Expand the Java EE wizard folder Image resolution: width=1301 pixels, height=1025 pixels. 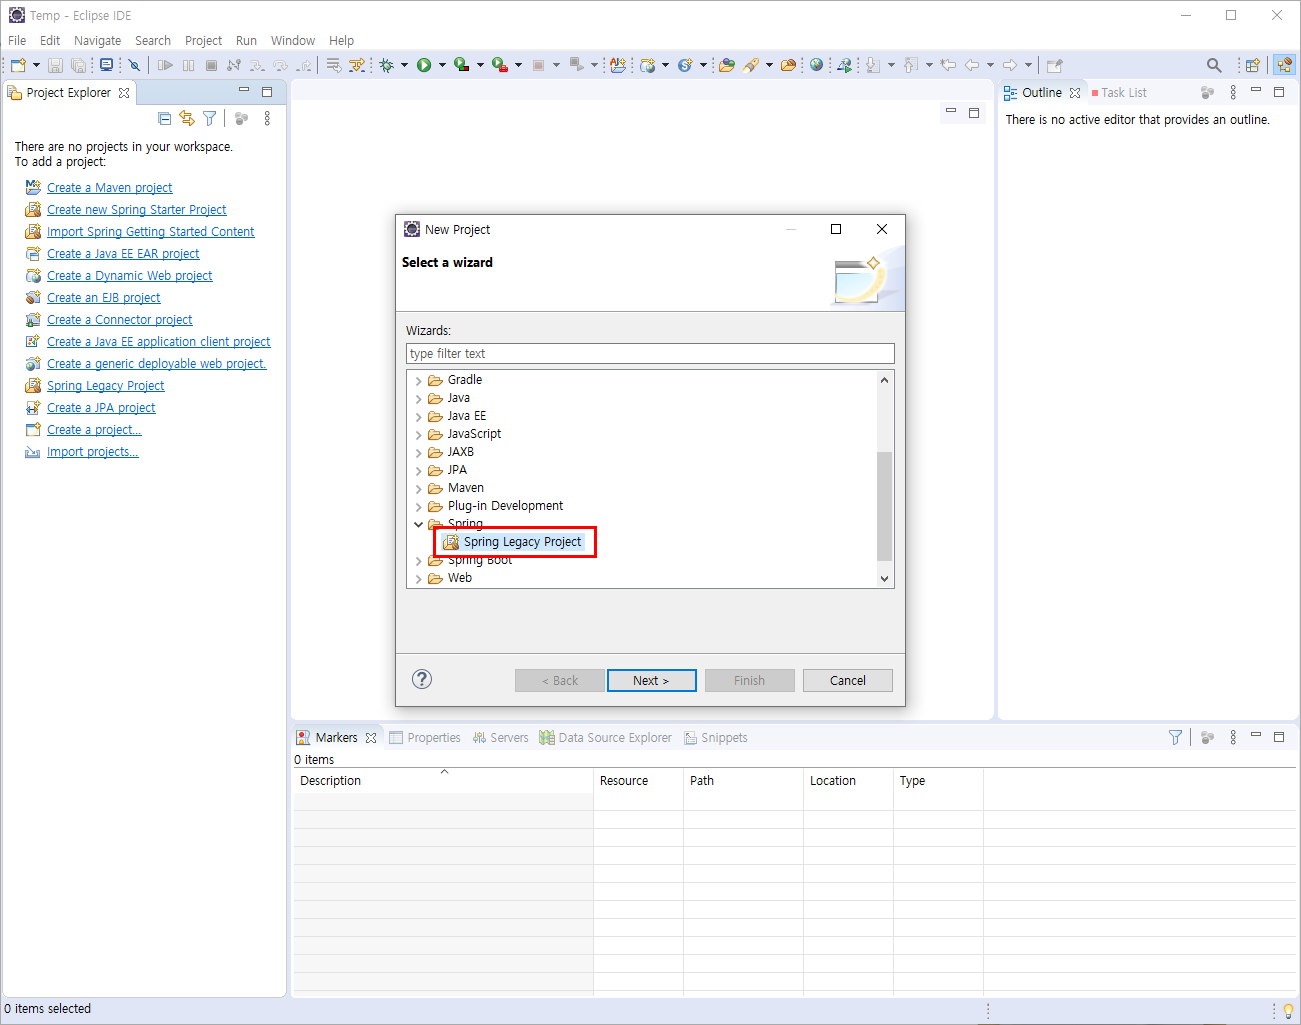click(418, 416)
